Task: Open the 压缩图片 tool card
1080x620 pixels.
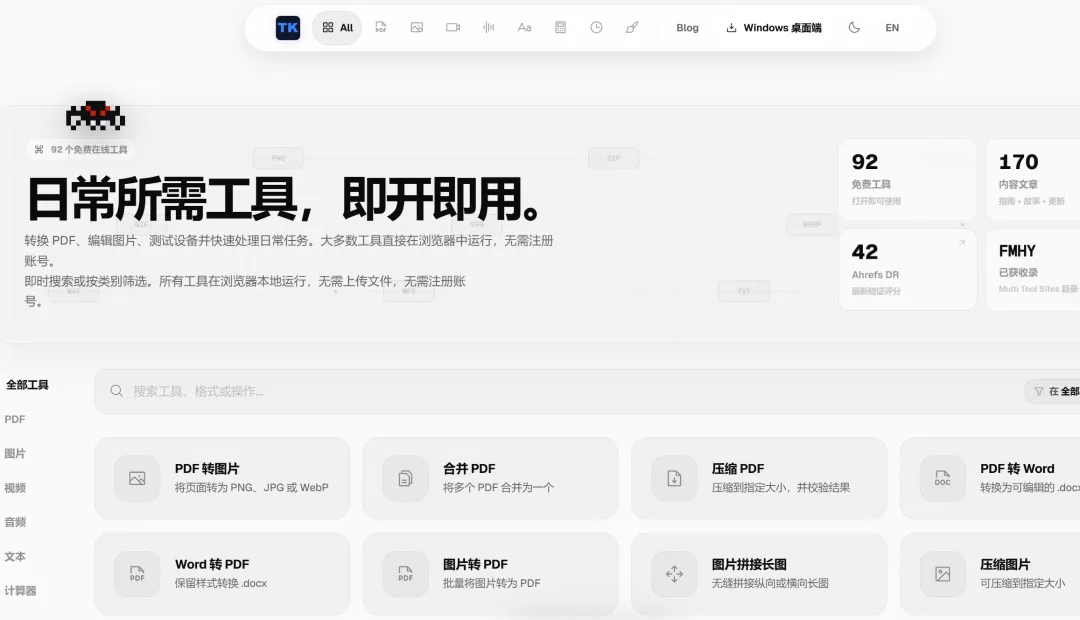Action: [x=990, y=574]
